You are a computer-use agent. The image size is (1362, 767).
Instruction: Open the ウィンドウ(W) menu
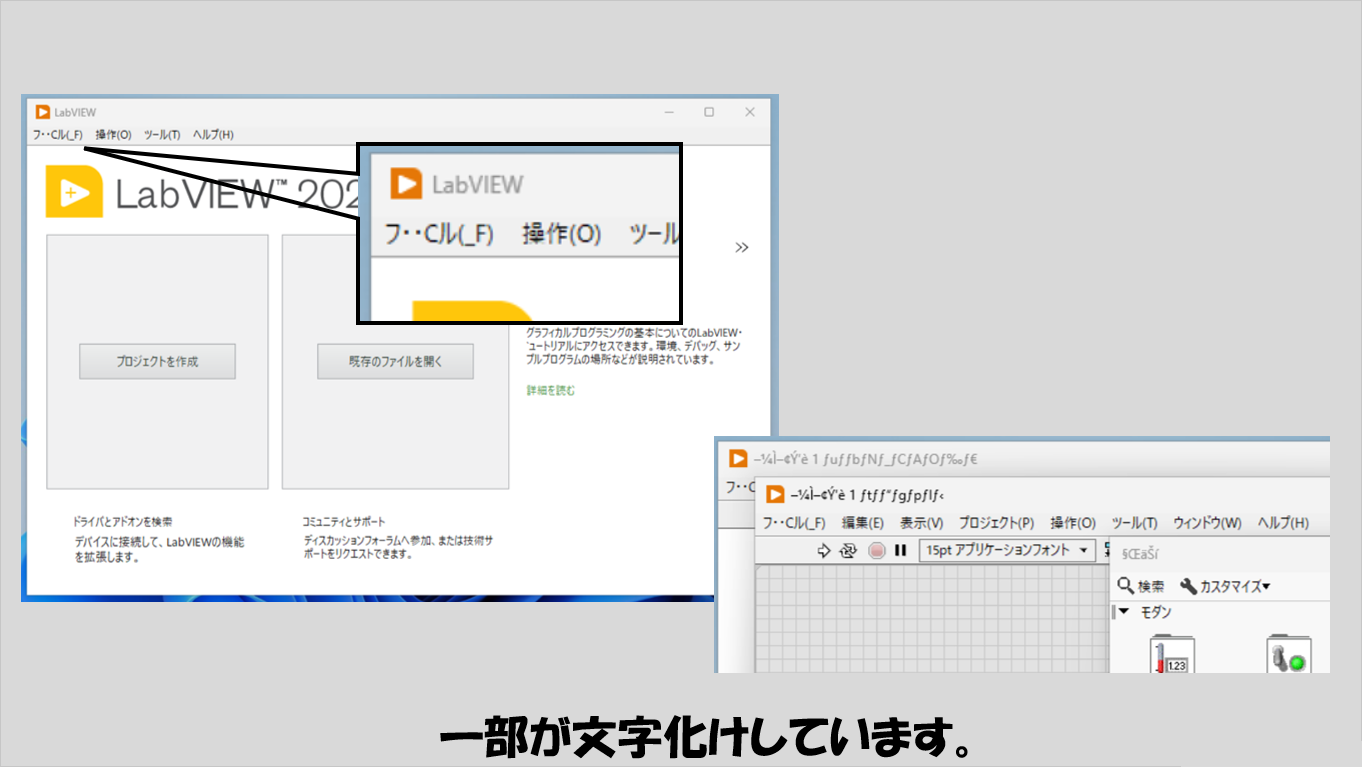1207,523
